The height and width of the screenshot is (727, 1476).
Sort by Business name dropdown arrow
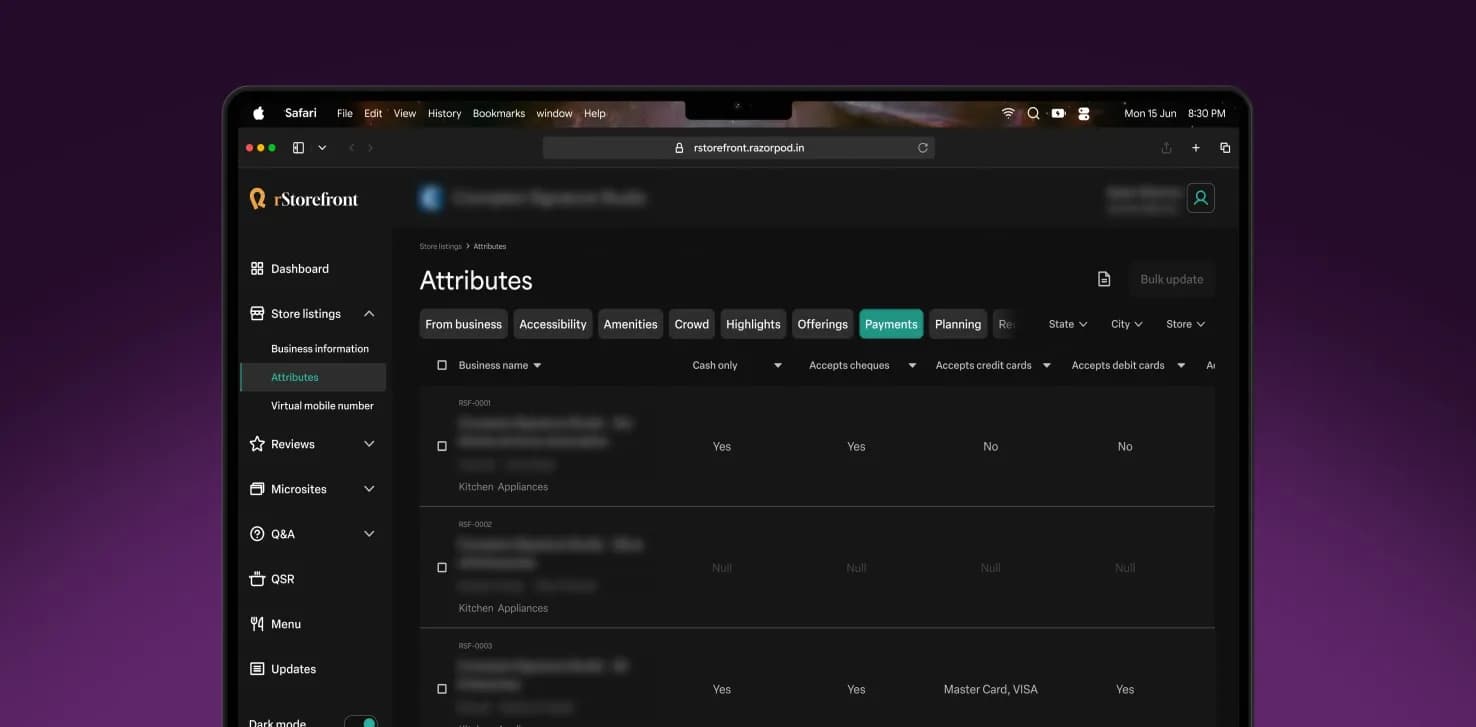click(x=537, y=366)
